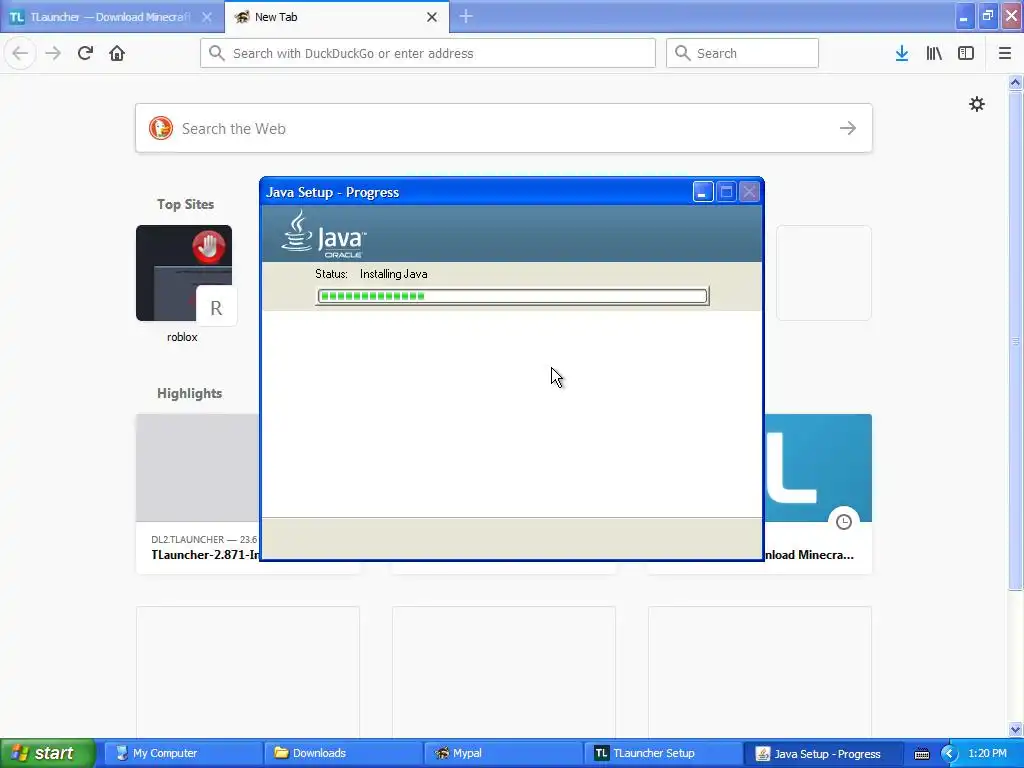Open the TLauncher-2.871 highlight card
The width and height of the screenshot is (1024, 768).
pos(197,494)
